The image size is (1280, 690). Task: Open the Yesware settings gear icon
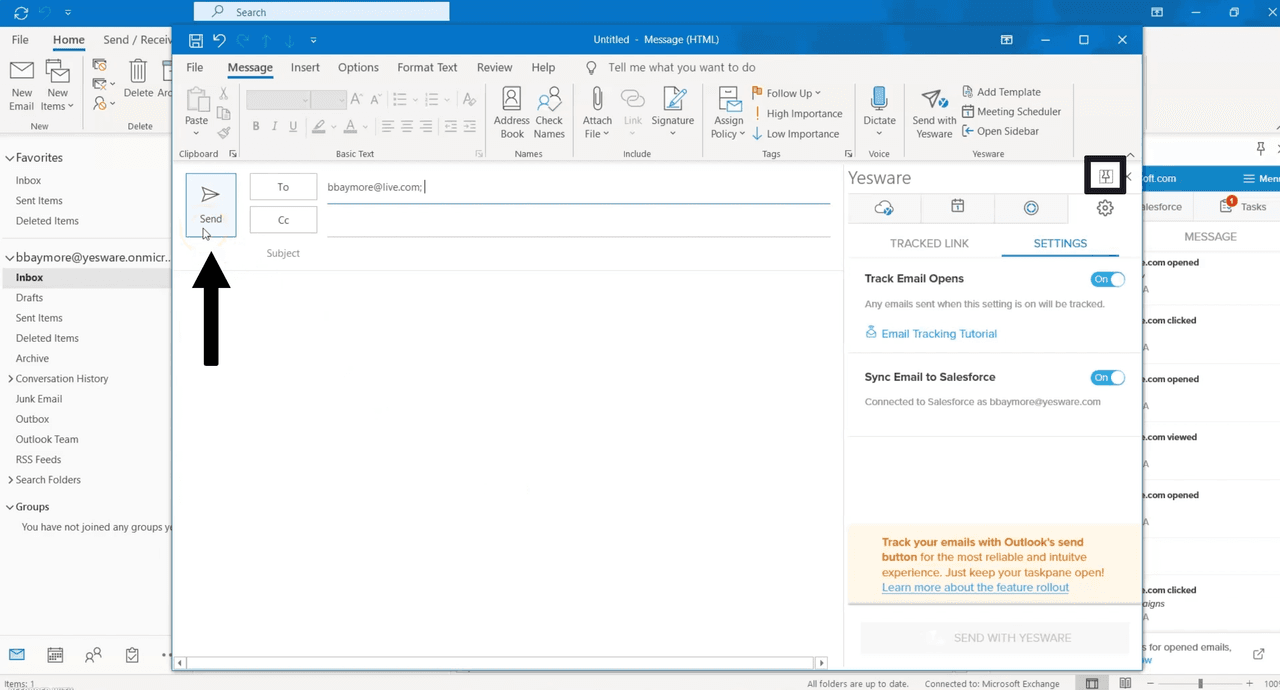[x=1105, y=207]
